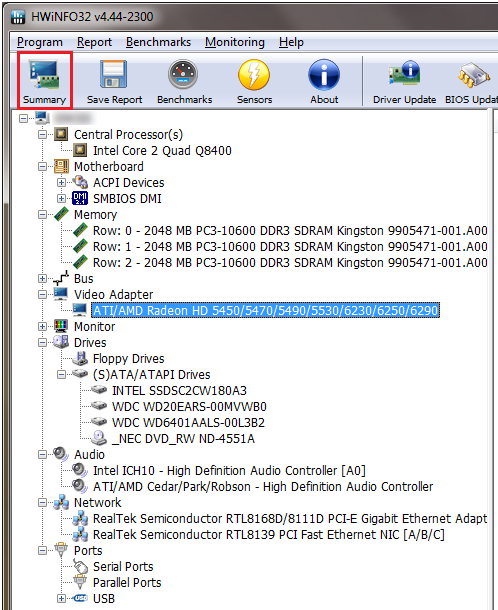
Task: Click the (S)ATA/ATAPI Drives disk icon
Action: (x=80, y=374)
